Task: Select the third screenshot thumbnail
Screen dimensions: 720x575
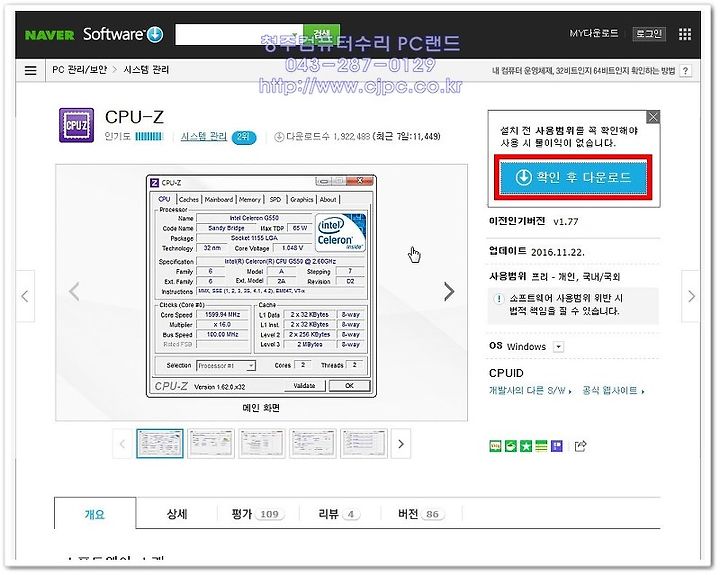Action: (262, 444)
